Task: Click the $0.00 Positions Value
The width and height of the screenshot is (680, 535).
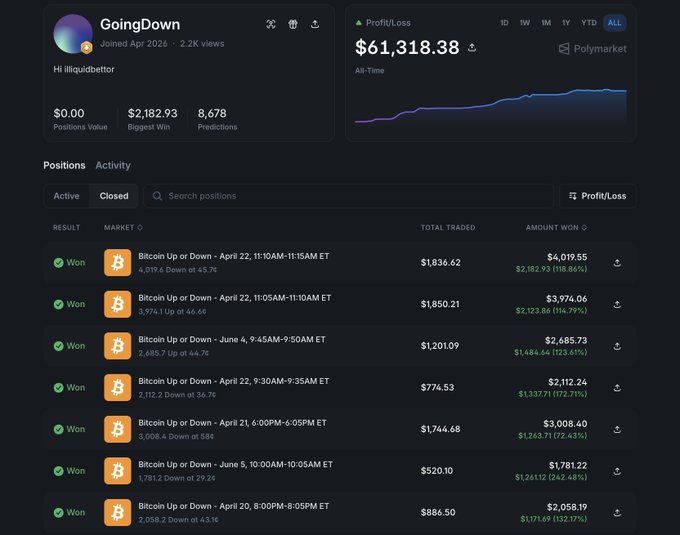Action: [x=69, y=113]
